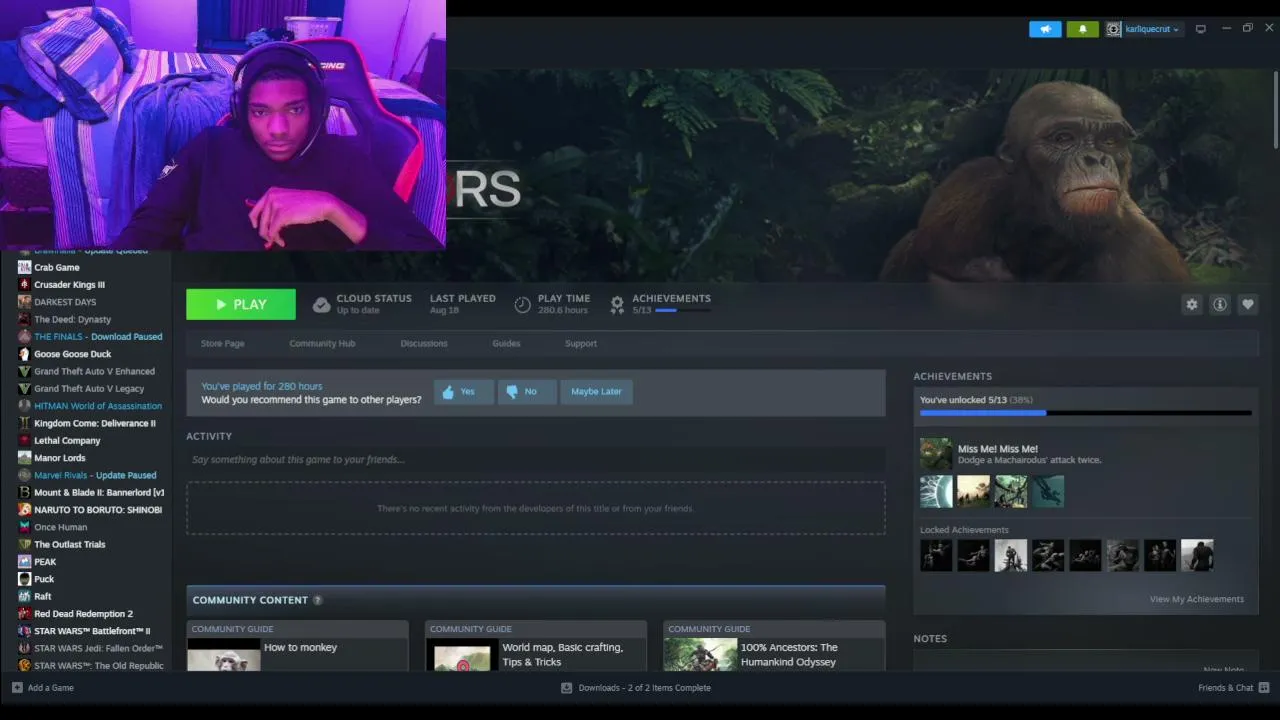Image resolution: width=1280 pixels, height=720 pixels.
Task: Open 'World map, Basic crafting' guide
Action: 536,646
